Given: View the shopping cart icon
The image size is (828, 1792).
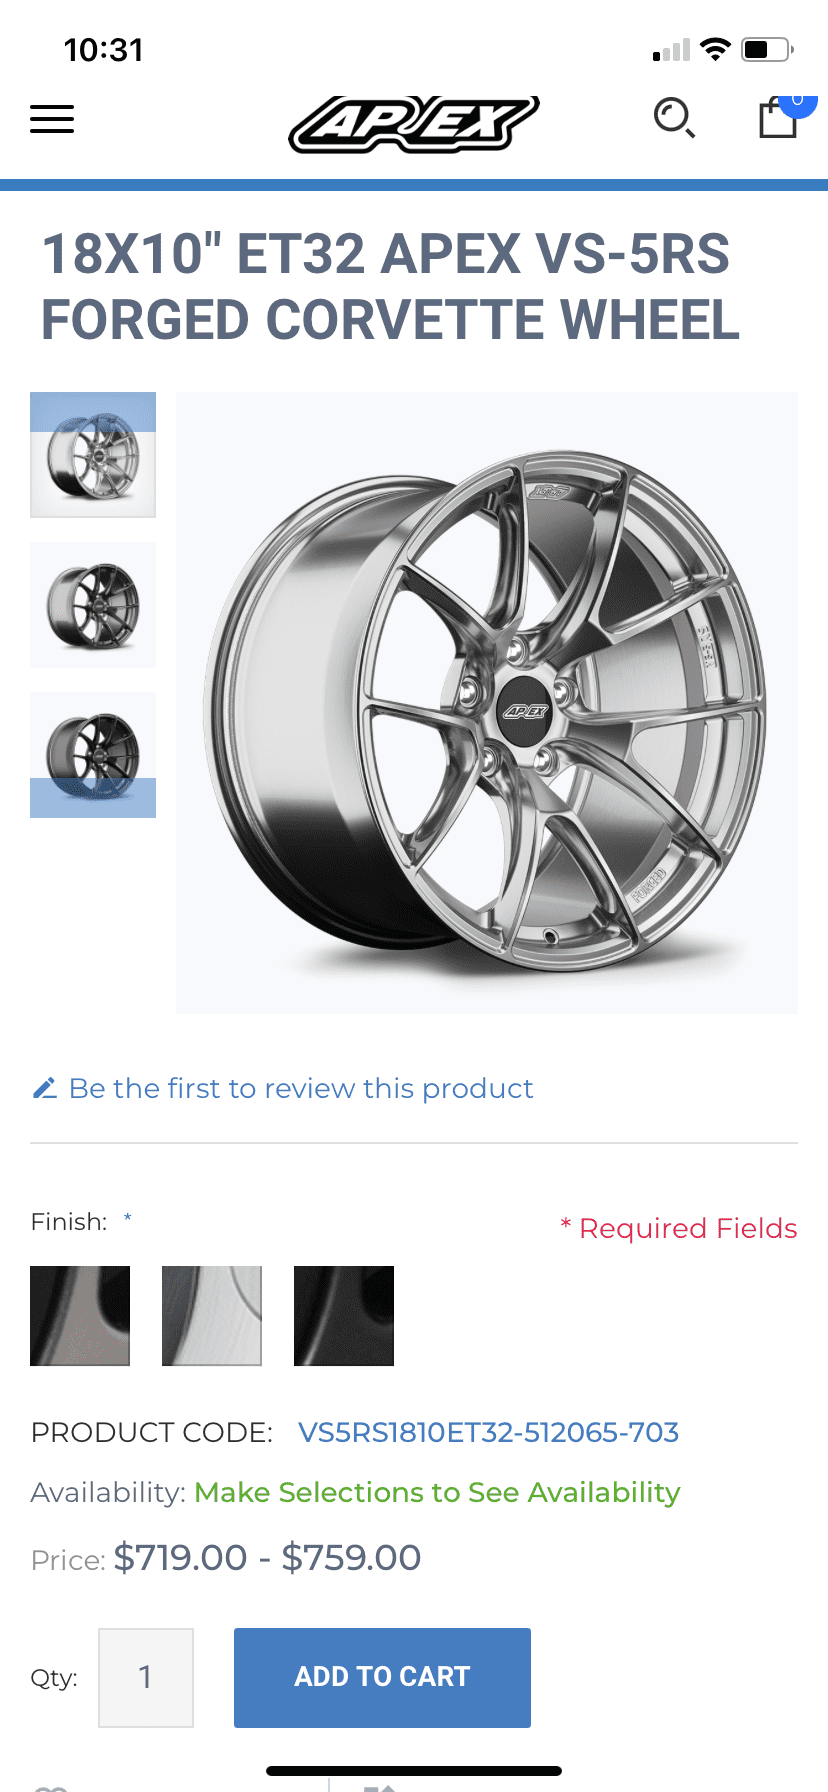Looking at the screenshot, I should pos(778,118).
